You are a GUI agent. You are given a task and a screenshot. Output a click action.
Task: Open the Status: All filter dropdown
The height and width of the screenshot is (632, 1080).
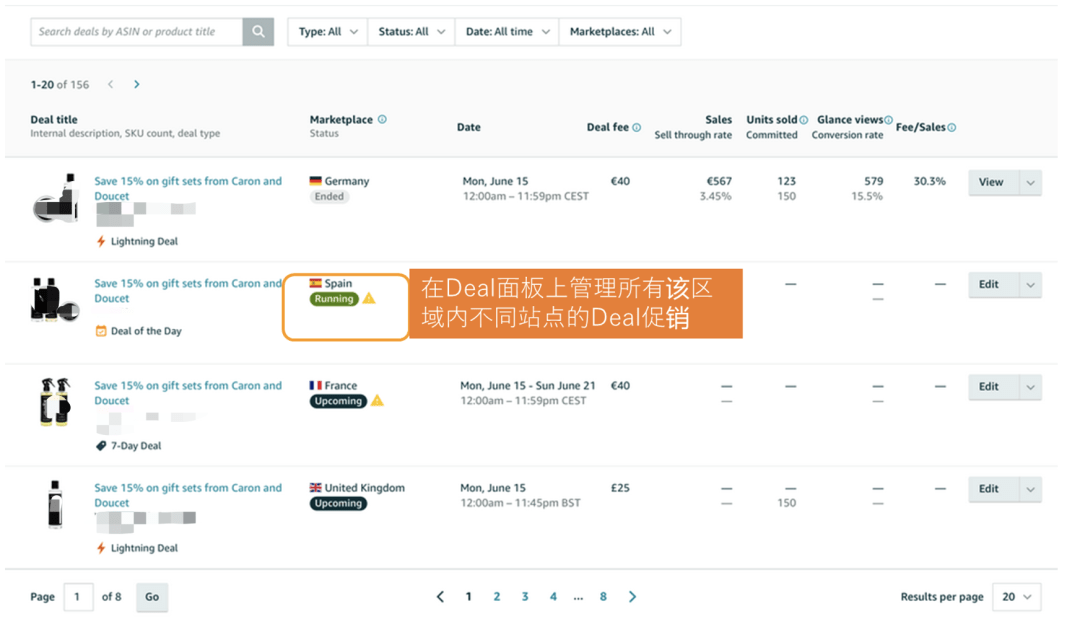point(410,32)
